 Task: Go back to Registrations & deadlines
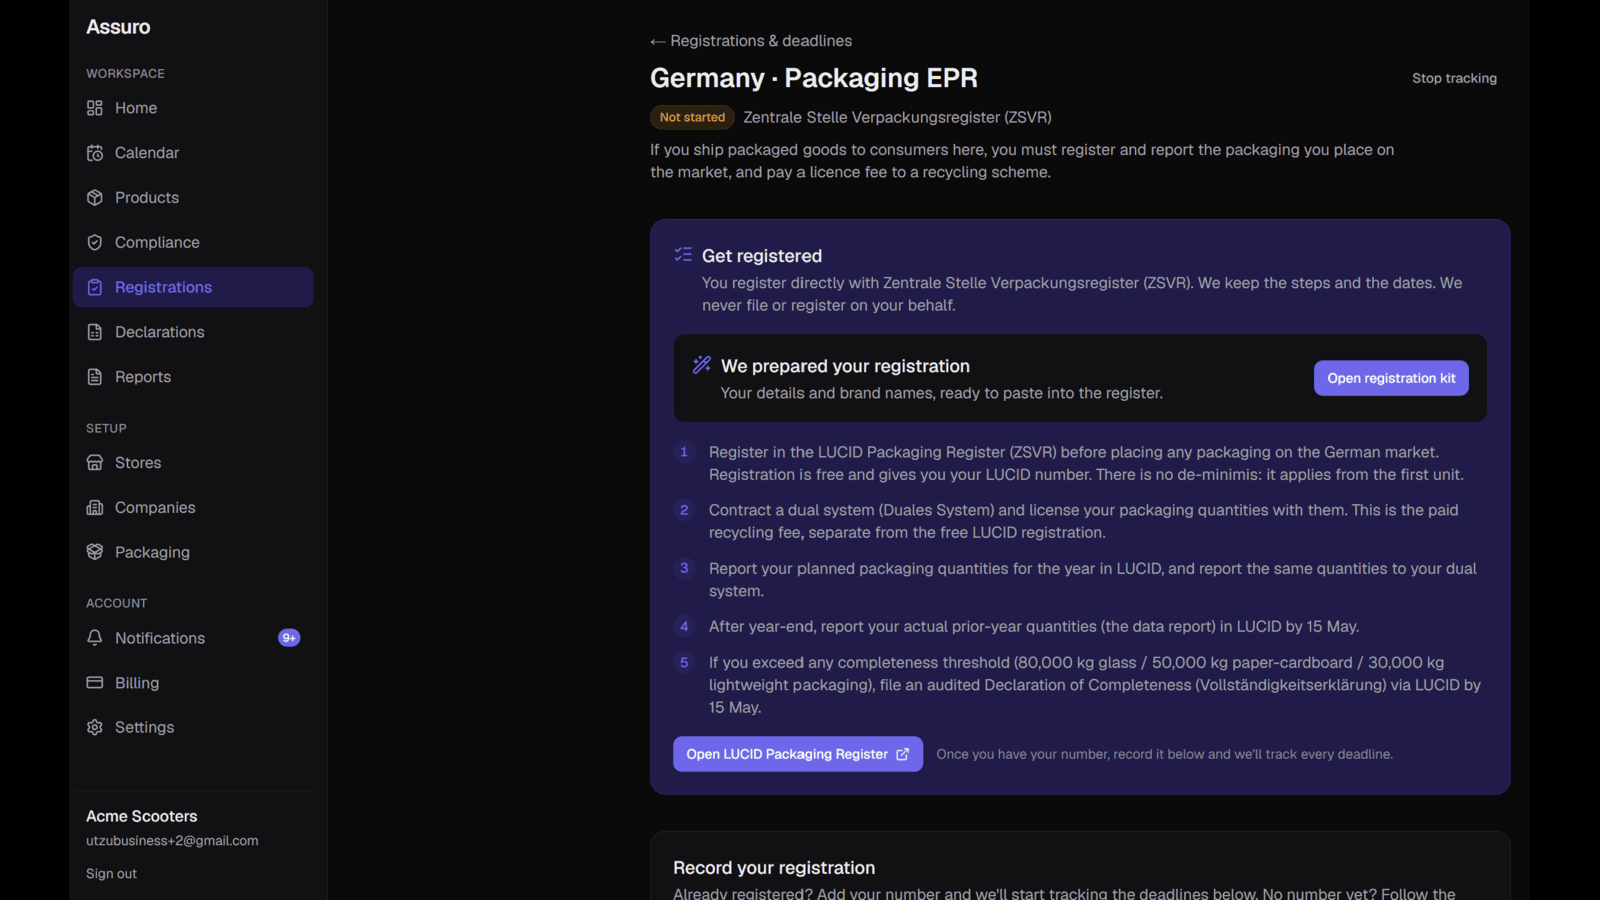pyautogui.click(x=751, y=41)
